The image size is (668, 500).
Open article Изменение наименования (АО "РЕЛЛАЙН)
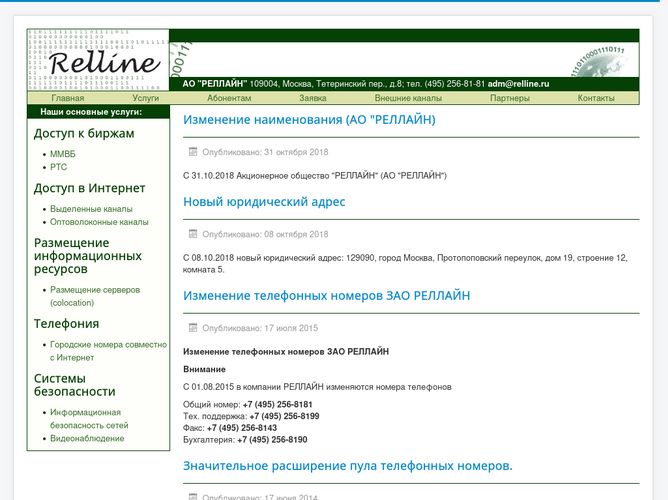[309, 120]
